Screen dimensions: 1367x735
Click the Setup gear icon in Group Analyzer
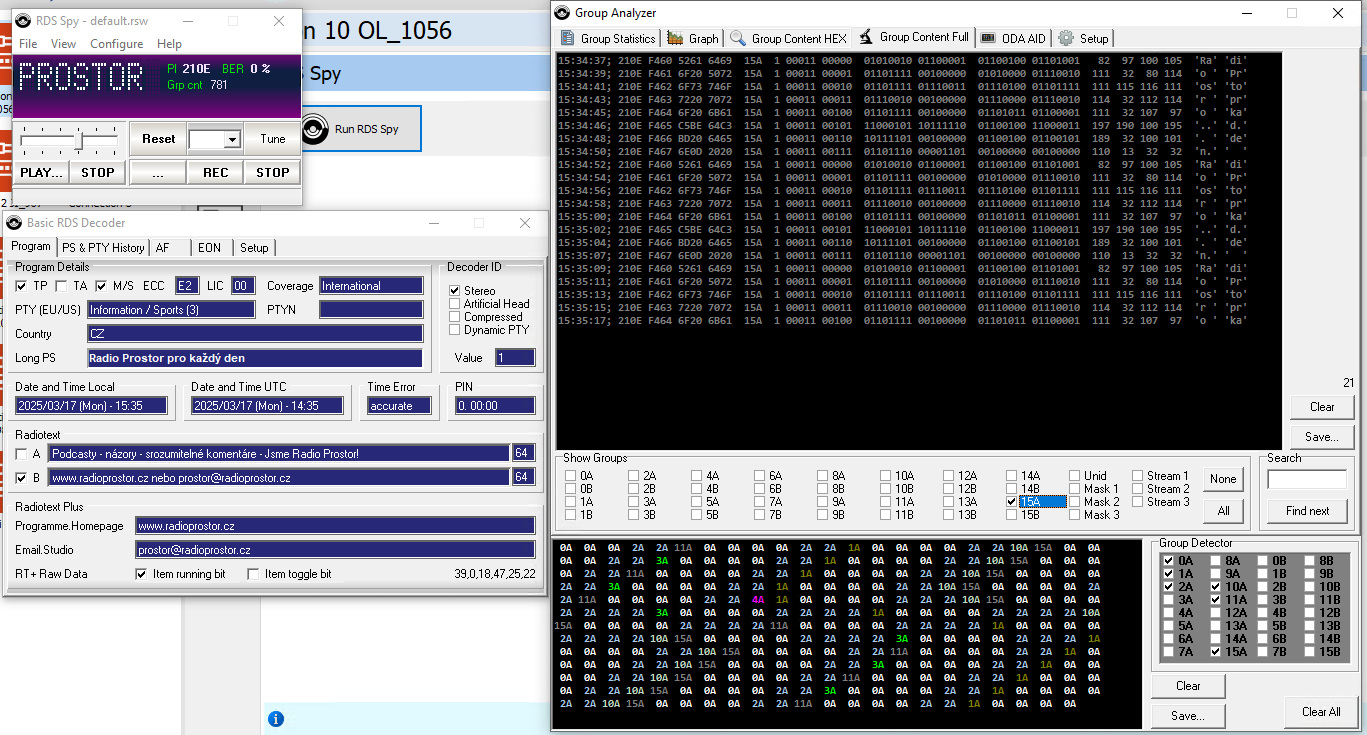pyautogui.click(x=1066, y=38)
